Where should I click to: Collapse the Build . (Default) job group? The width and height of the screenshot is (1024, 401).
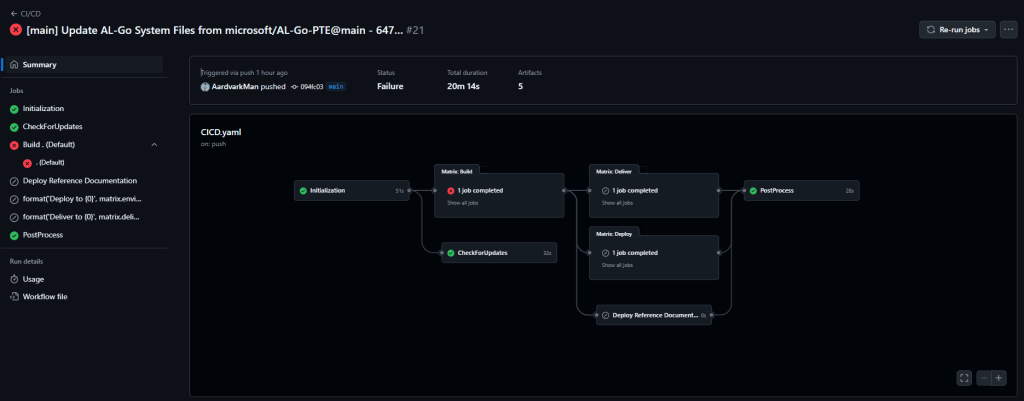coord(154,145)
